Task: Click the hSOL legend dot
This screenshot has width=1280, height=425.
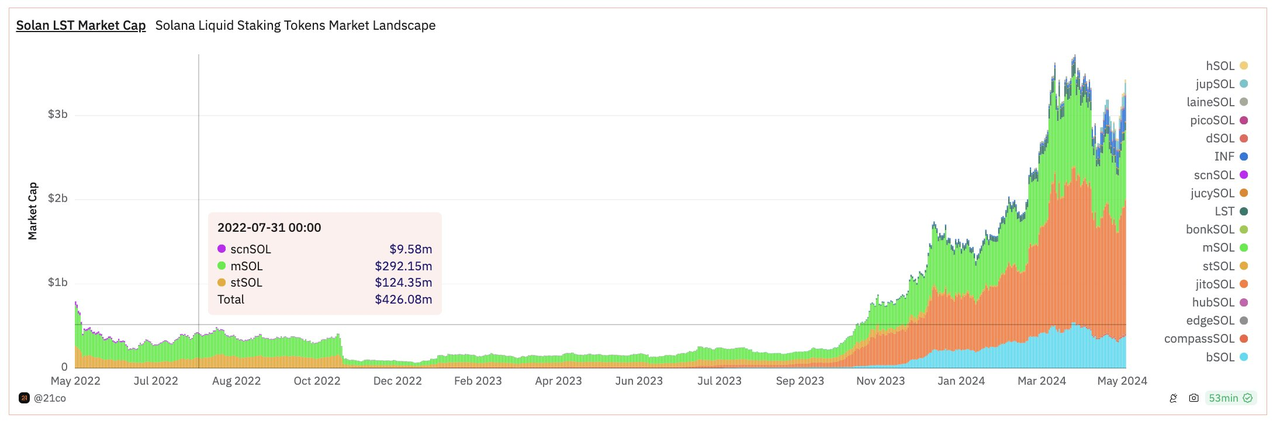Action: 1244,65
